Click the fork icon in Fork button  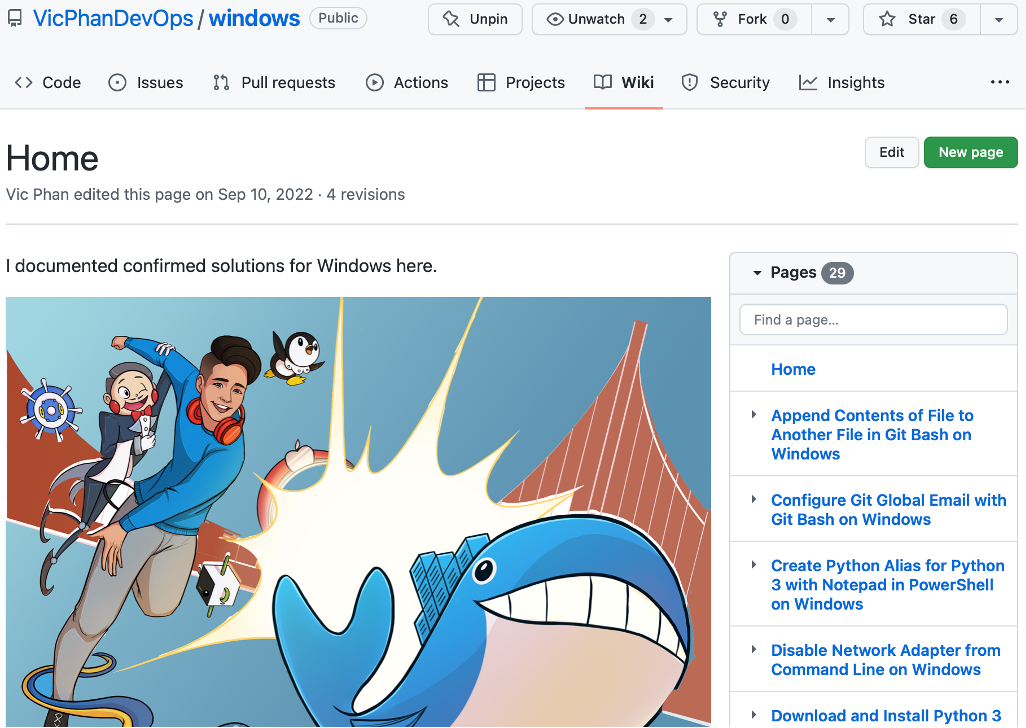click(x=720, y=20)
